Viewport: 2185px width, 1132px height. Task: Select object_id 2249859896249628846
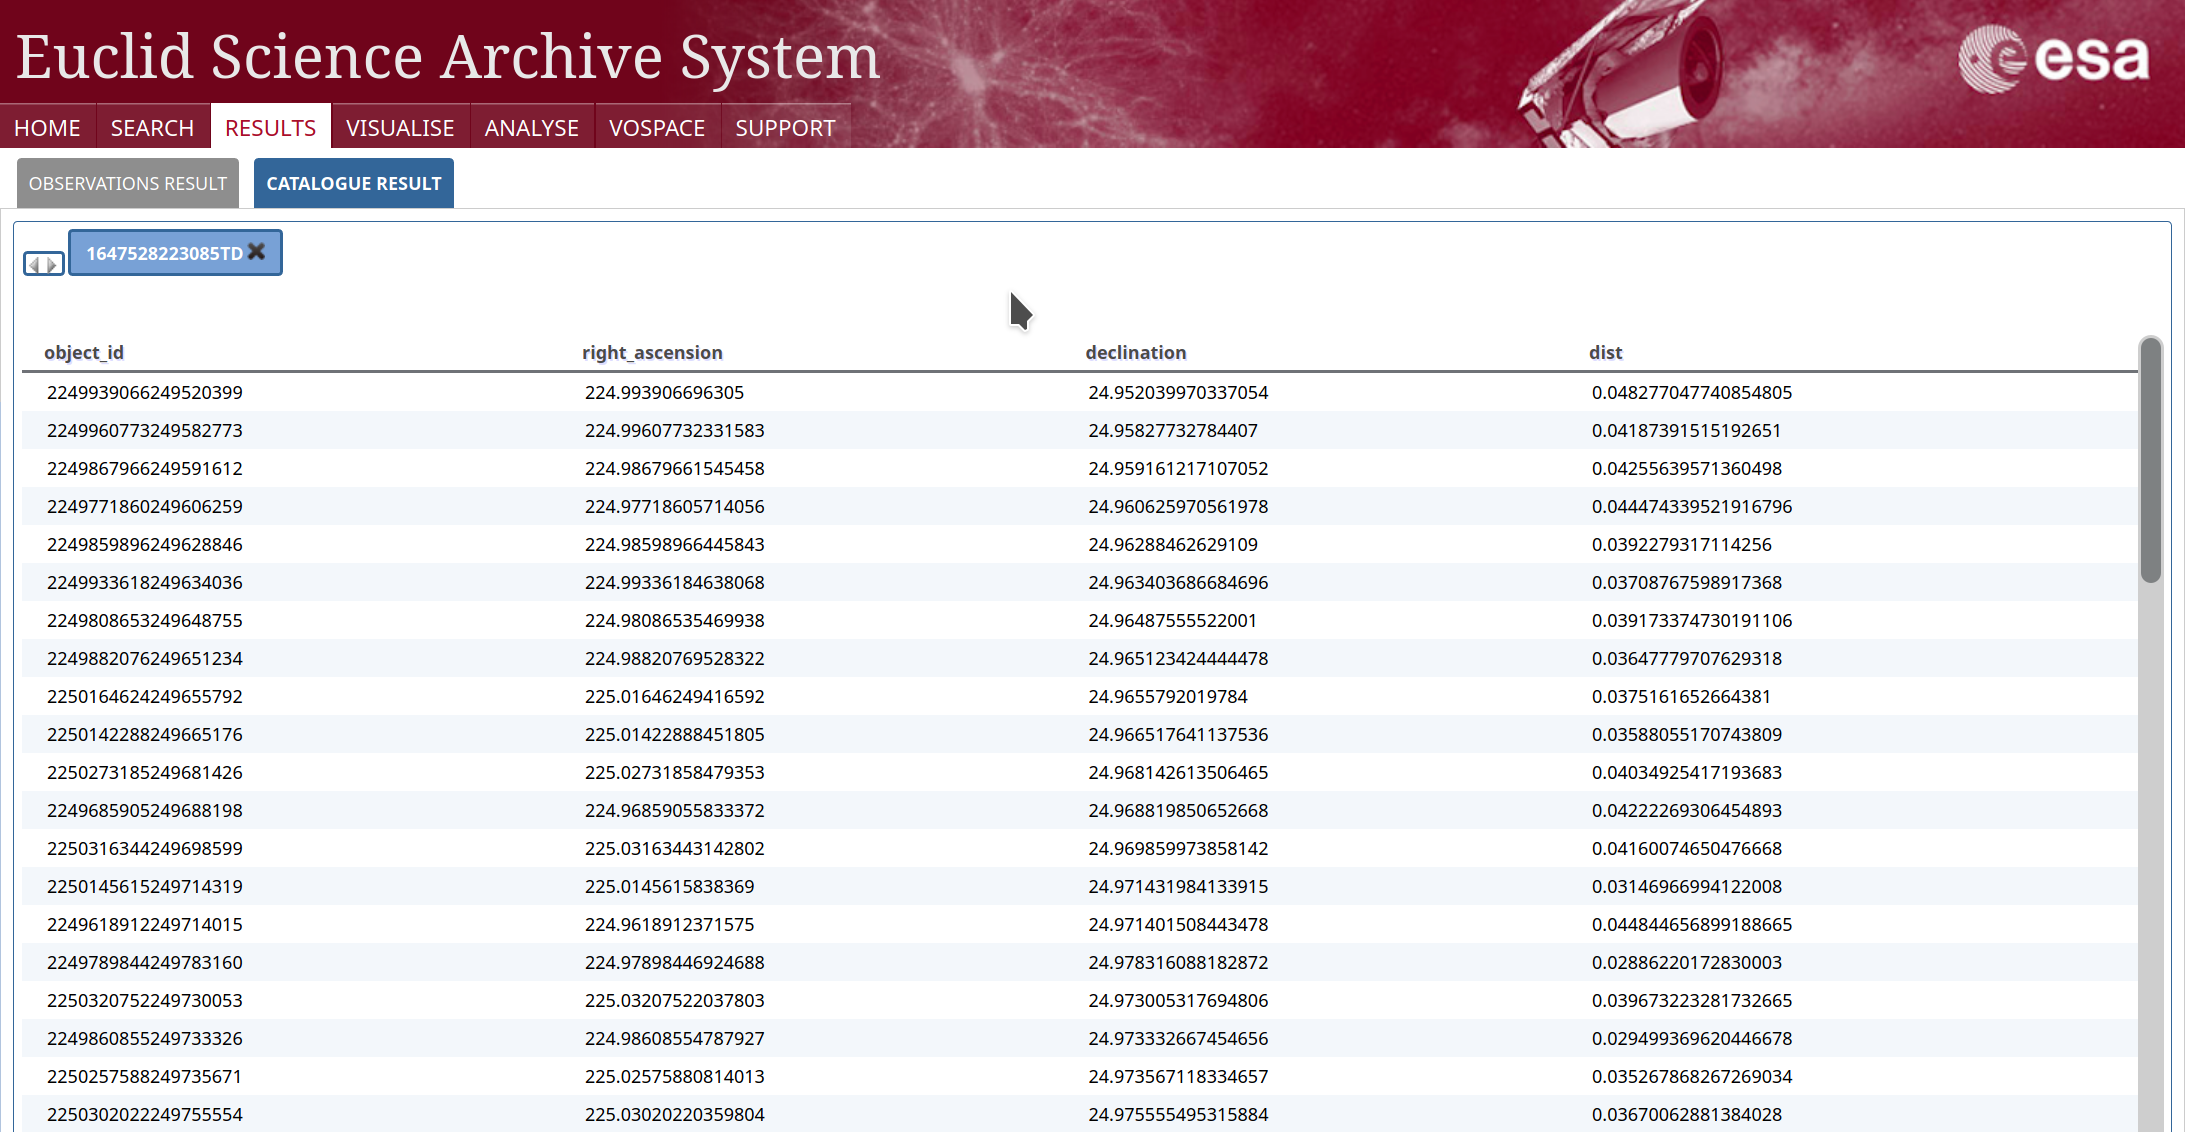145,544
